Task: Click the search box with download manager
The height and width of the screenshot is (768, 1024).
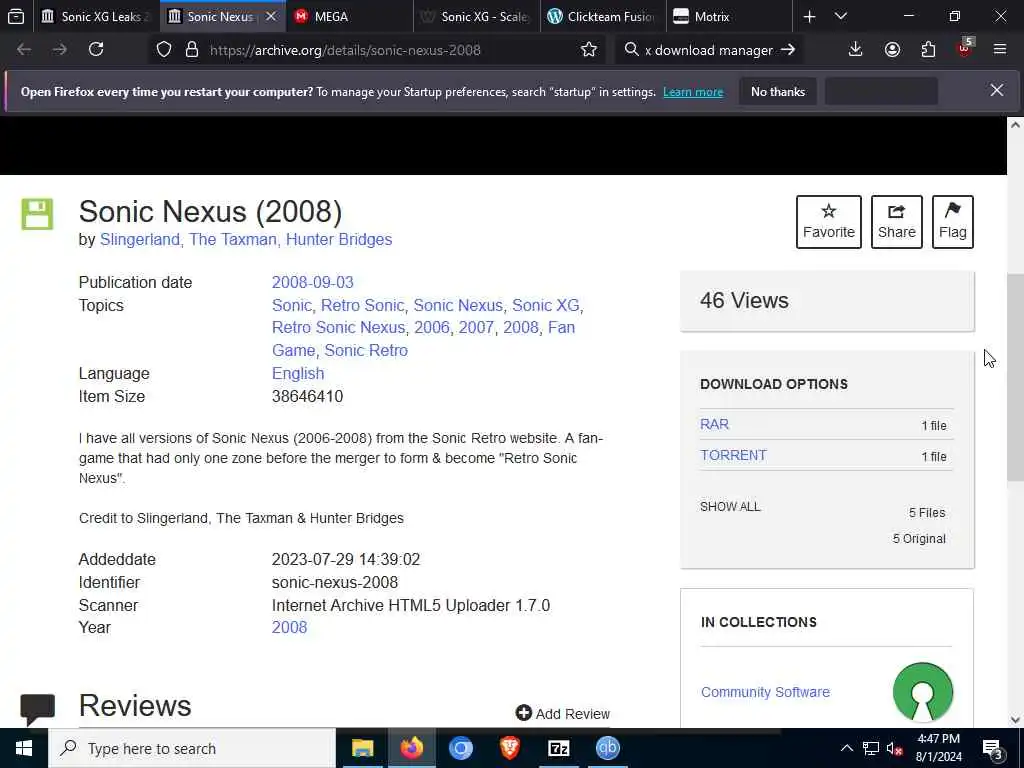Action: click(x=709, y=50)
